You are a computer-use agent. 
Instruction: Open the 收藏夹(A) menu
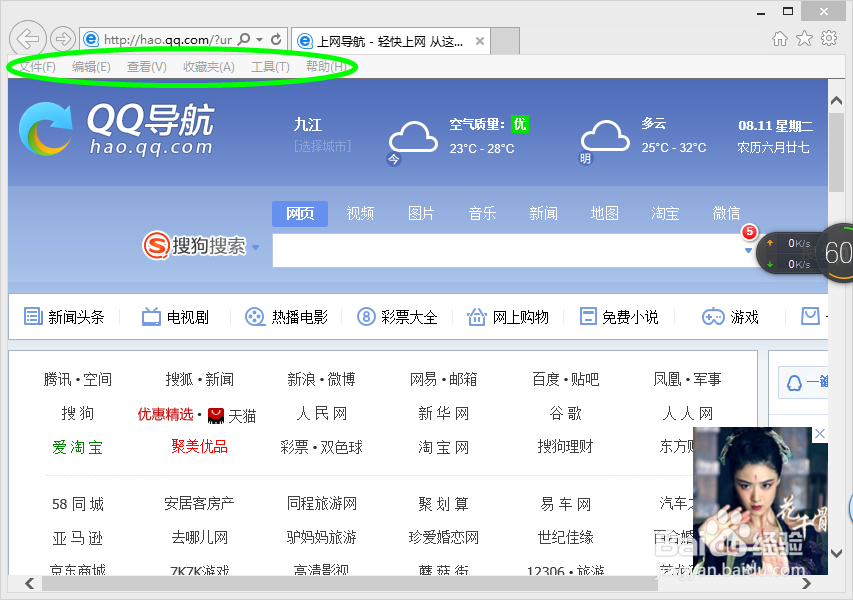click(x=209, y=66)
